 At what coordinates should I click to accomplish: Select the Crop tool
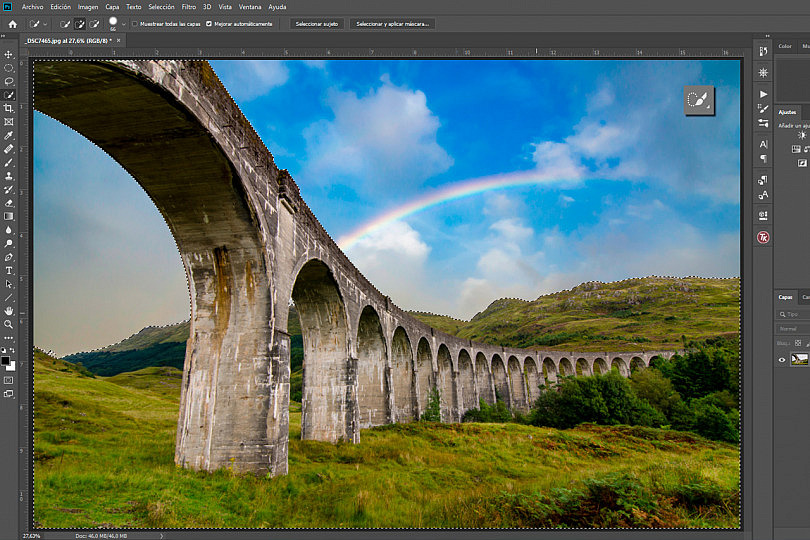(x=8, y=108)
